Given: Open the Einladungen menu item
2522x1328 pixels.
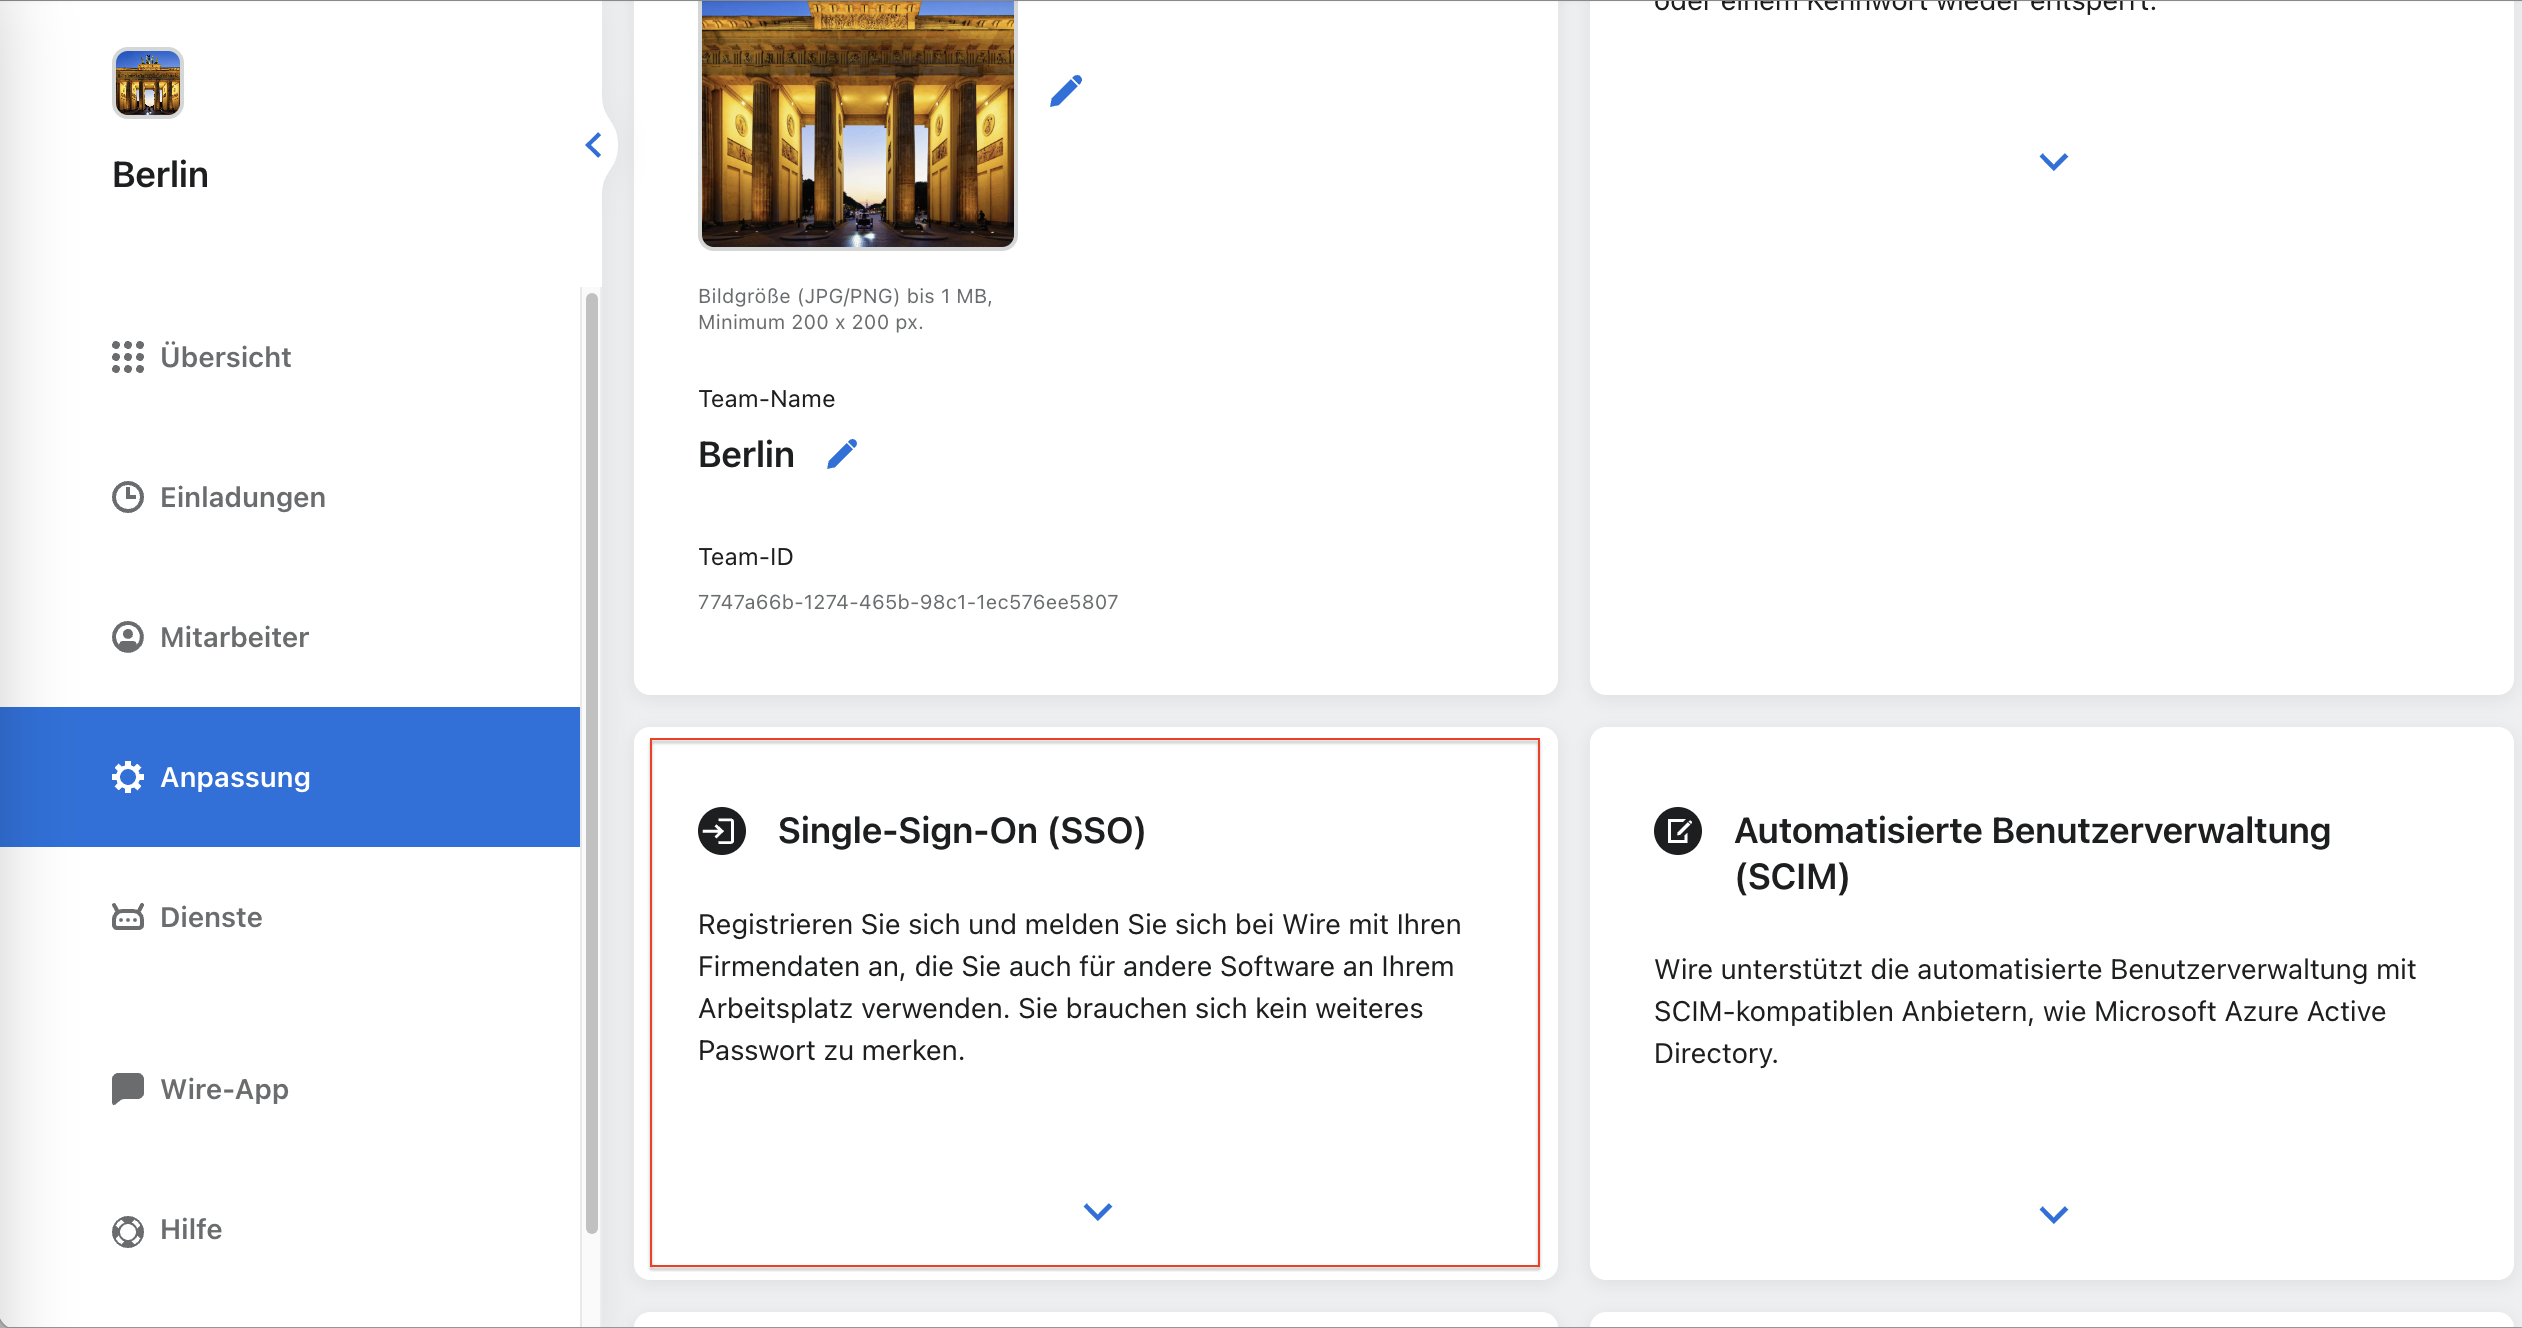Looking at the screenshot, I should (x=290, y=497).
